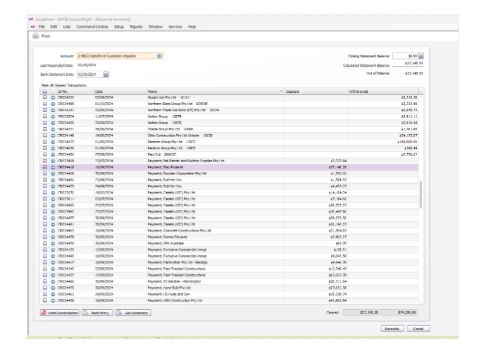Tick the Bell Plaster and Building Supplies checkbox

pyautogui.click(x=45, y=161)
